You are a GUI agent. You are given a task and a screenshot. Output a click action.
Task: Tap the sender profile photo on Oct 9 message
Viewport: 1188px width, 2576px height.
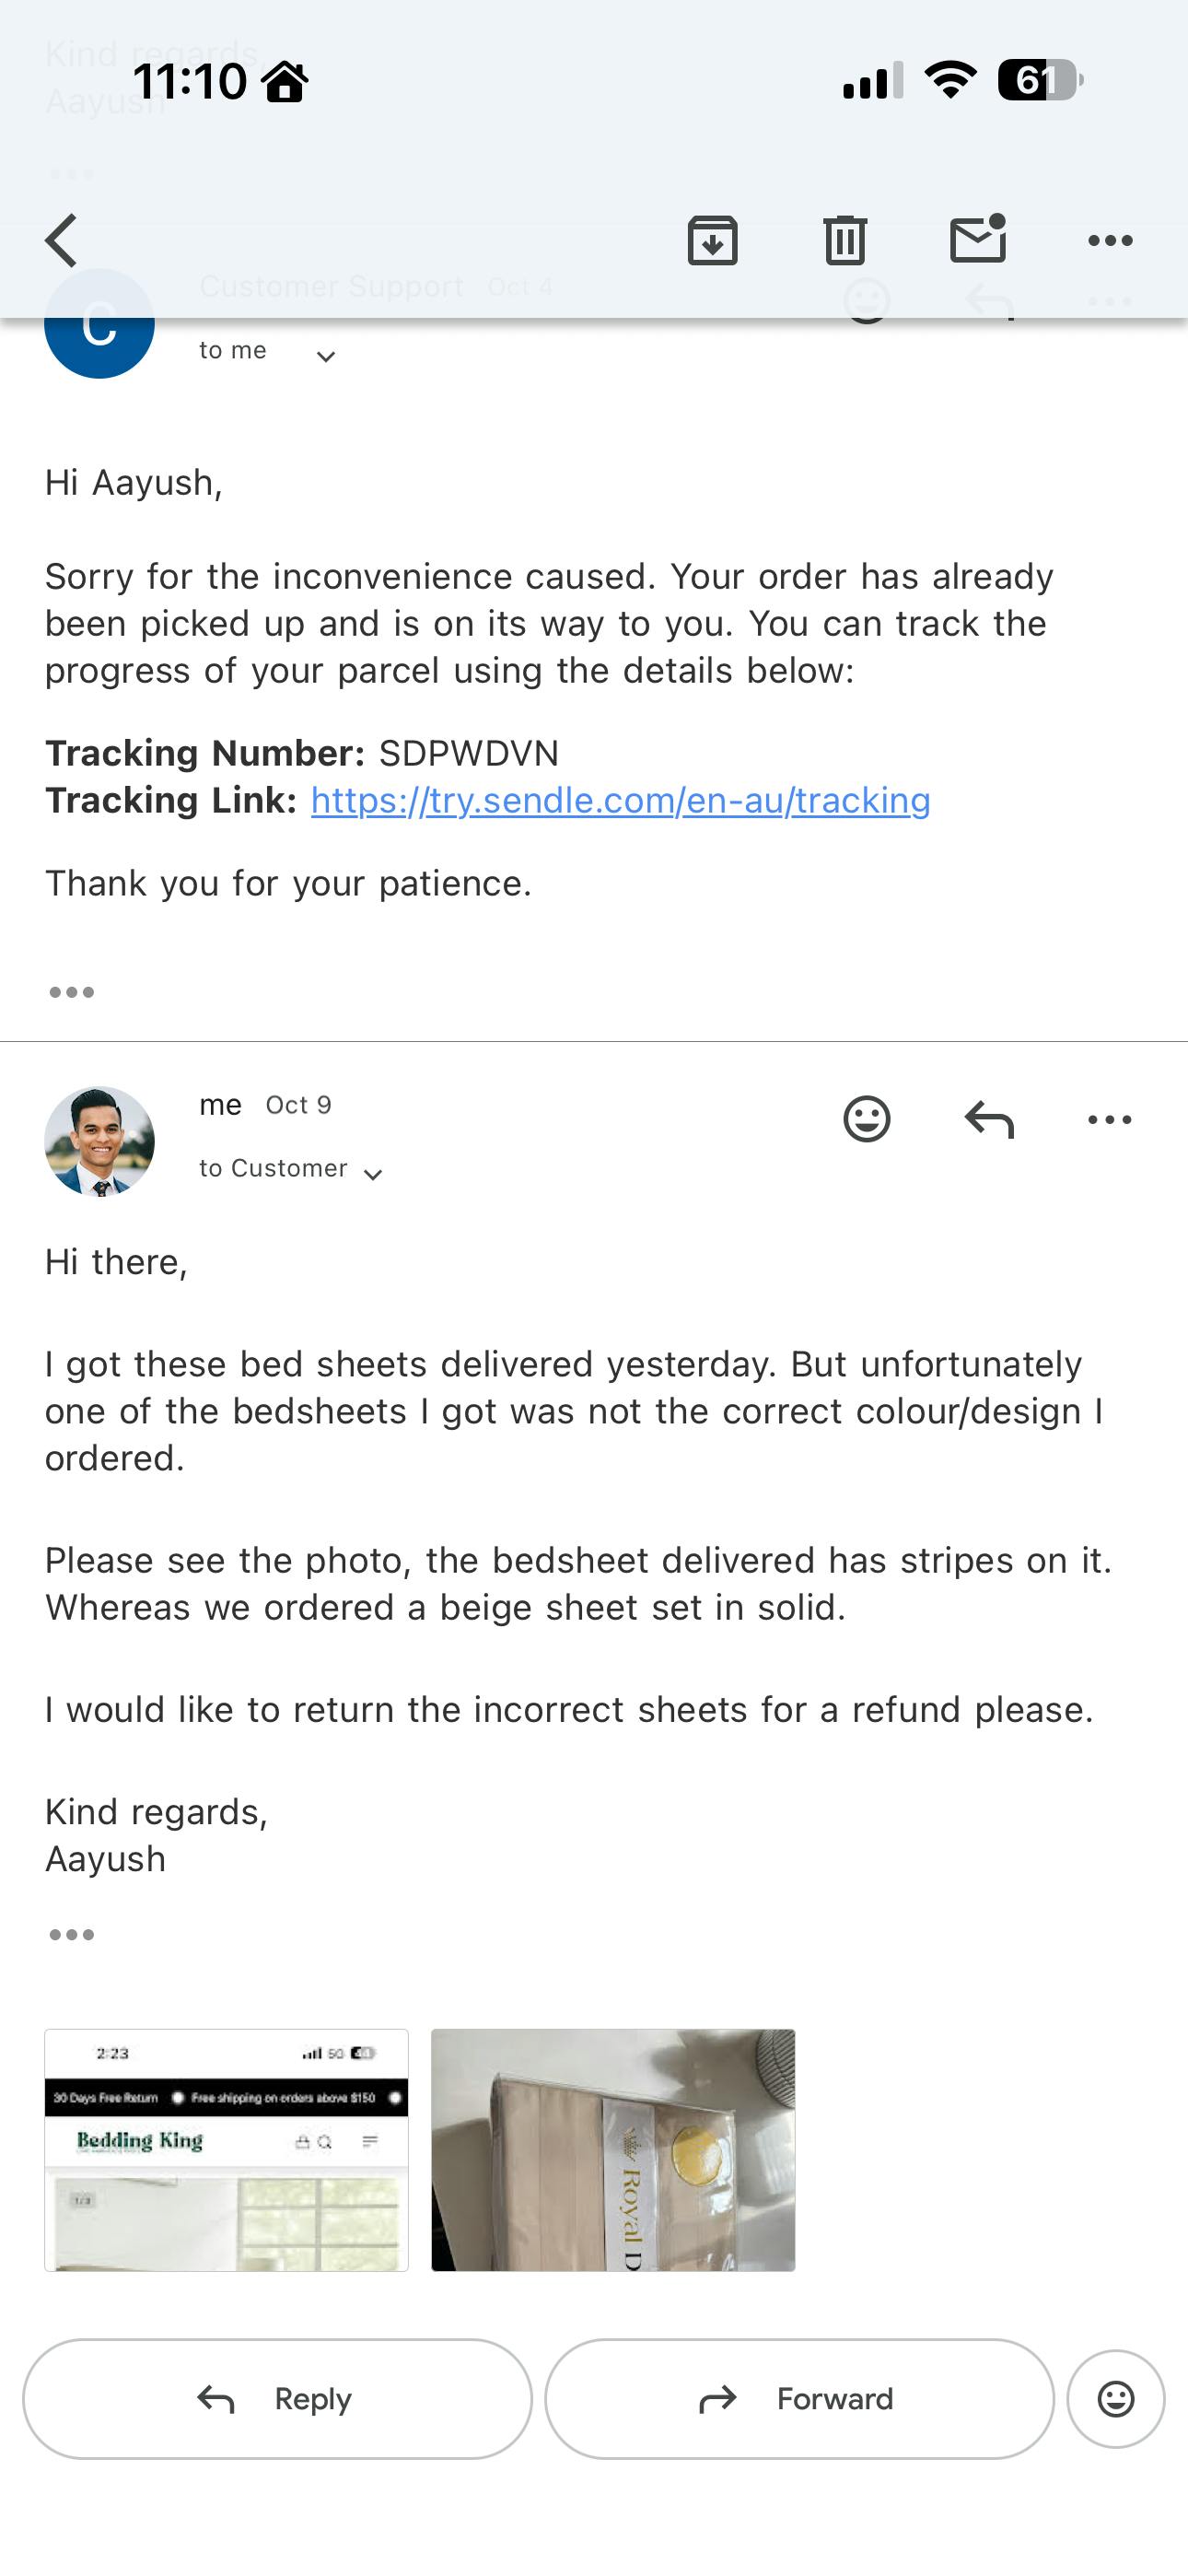100,1141
